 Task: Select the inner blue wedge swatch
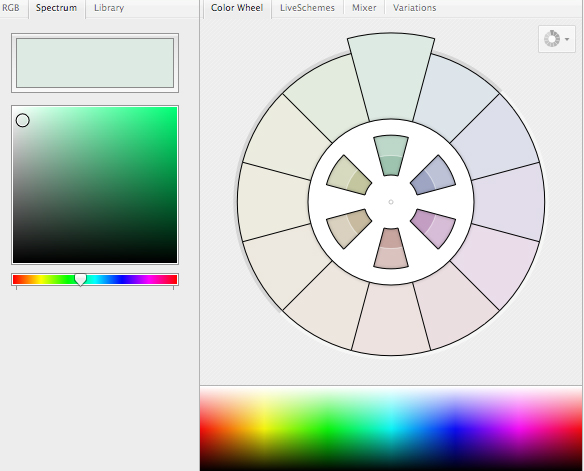pos(433,176)
